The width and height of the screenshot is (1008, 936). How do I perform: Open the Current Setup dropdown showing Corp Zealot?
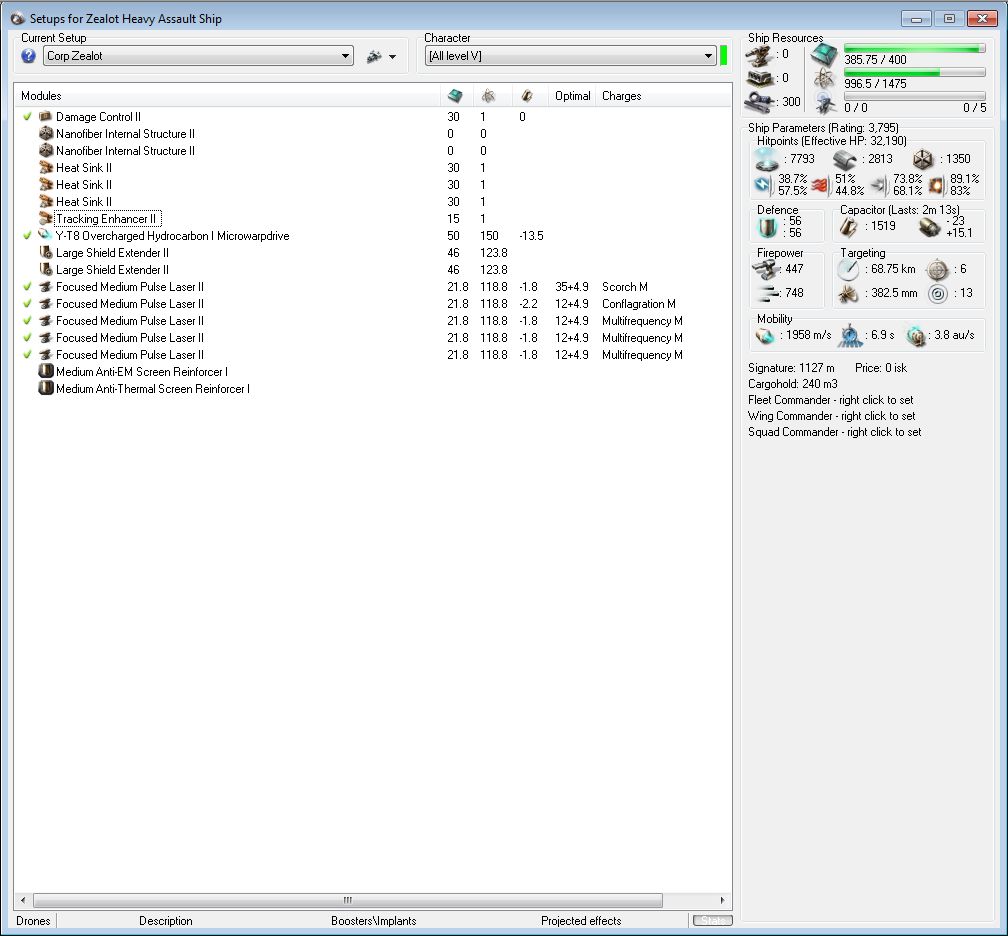(198, 56)
